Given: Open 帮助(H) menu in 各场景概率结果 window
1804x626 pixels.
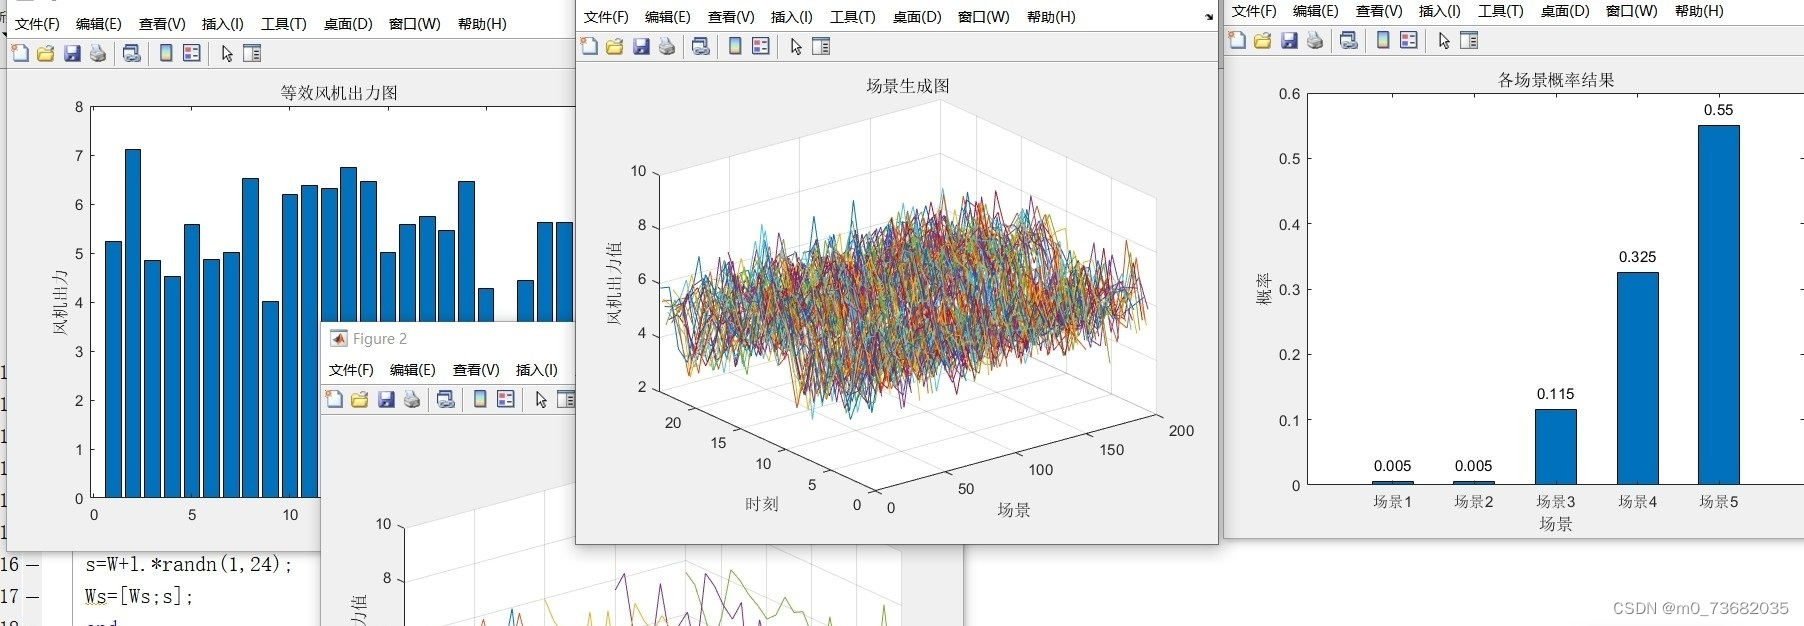Looking at the screenshot, I should 1699,11.
